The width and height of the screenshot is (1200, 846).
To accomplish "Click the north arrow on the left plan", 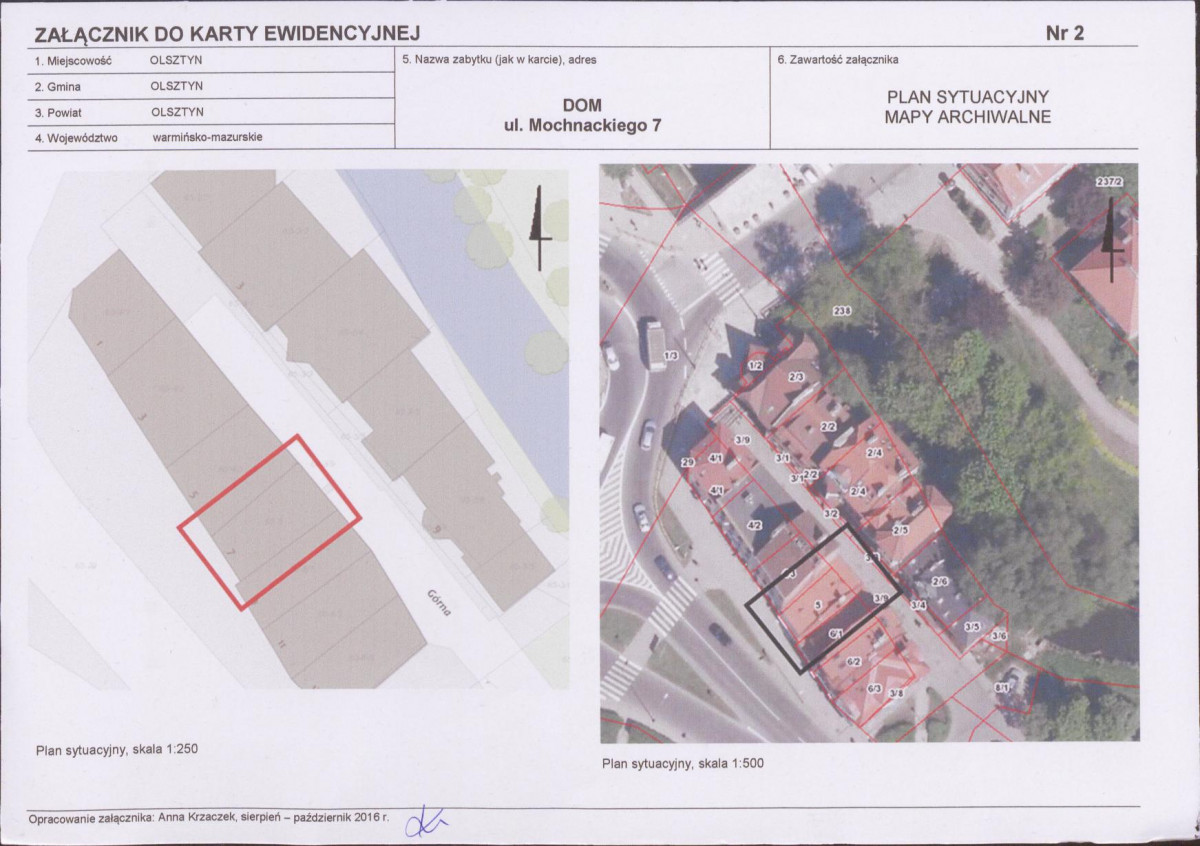I will pyautogui.click(x=540, y=228).
